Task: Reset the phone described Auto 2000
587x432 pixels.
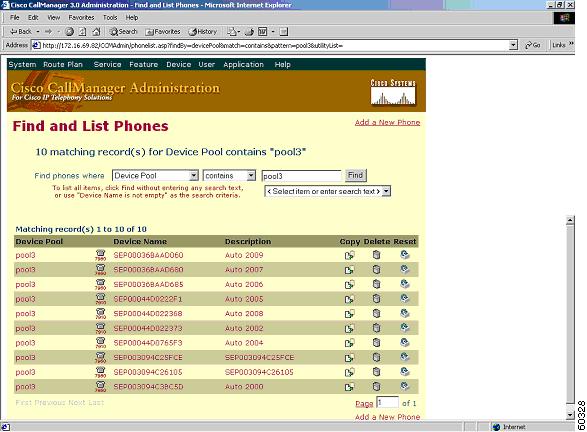Action: tap(405, 386)
